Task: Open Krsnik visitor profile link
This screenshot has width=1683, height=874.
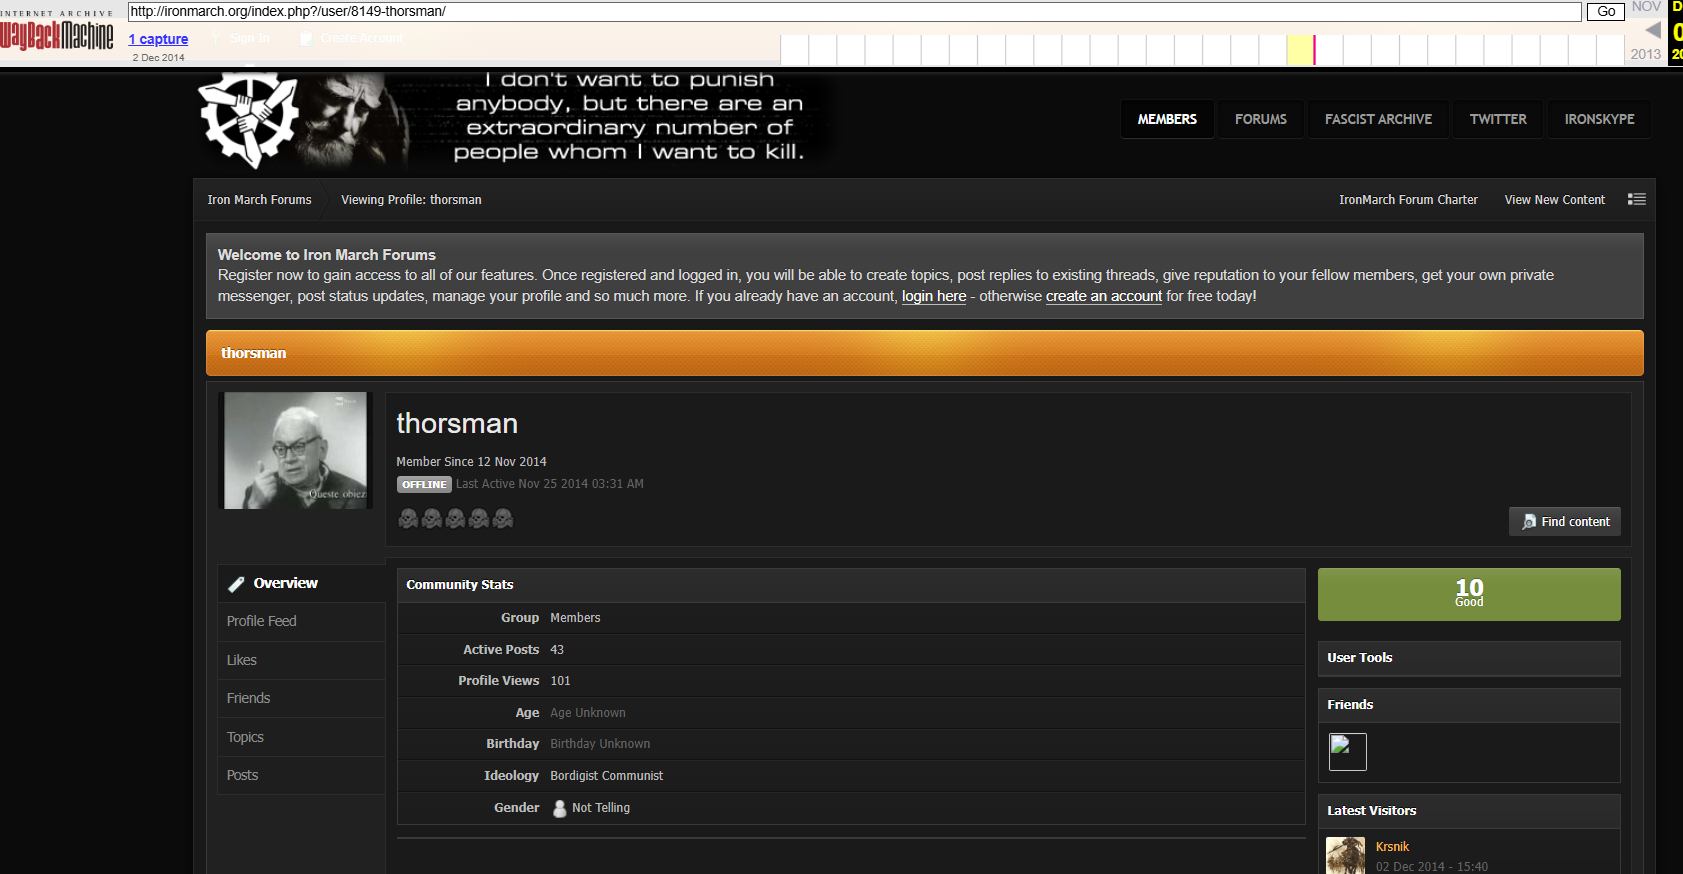Action: point(1392,847)
